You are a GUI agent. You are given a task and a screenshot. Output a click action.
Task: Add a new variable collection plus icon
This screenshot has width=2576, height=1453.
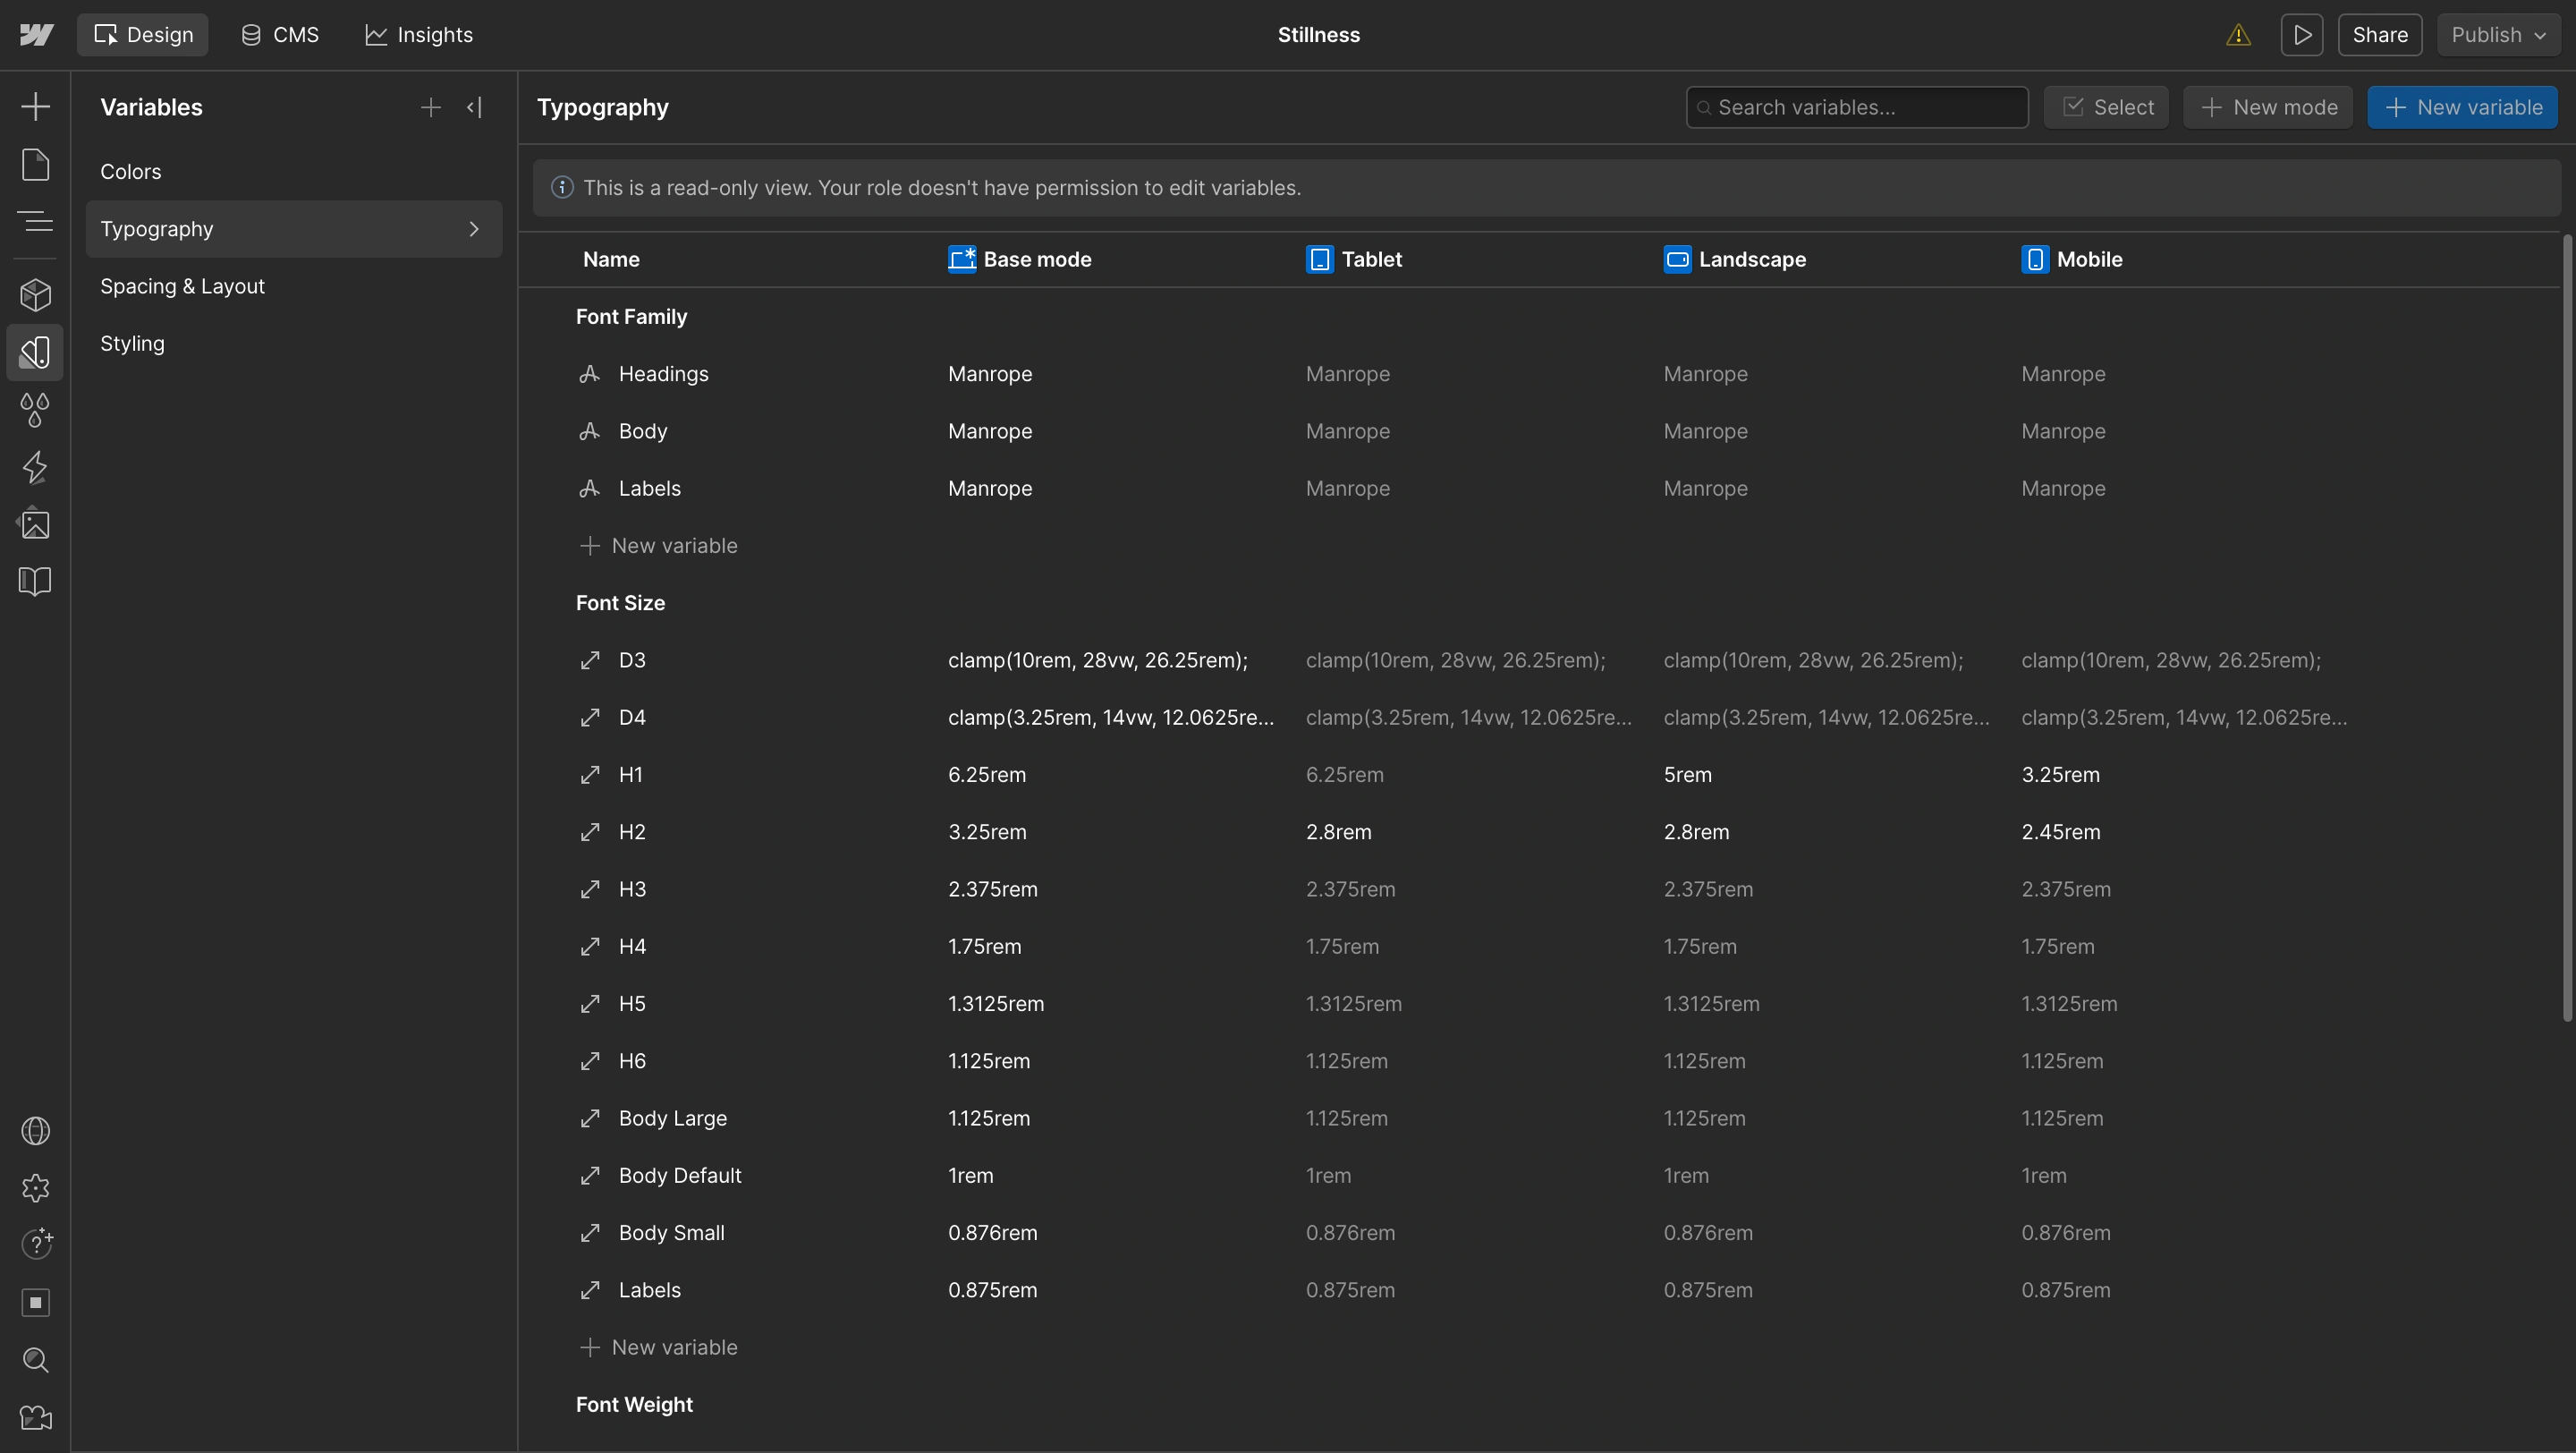pyautogui.click(x=431, y=107)
